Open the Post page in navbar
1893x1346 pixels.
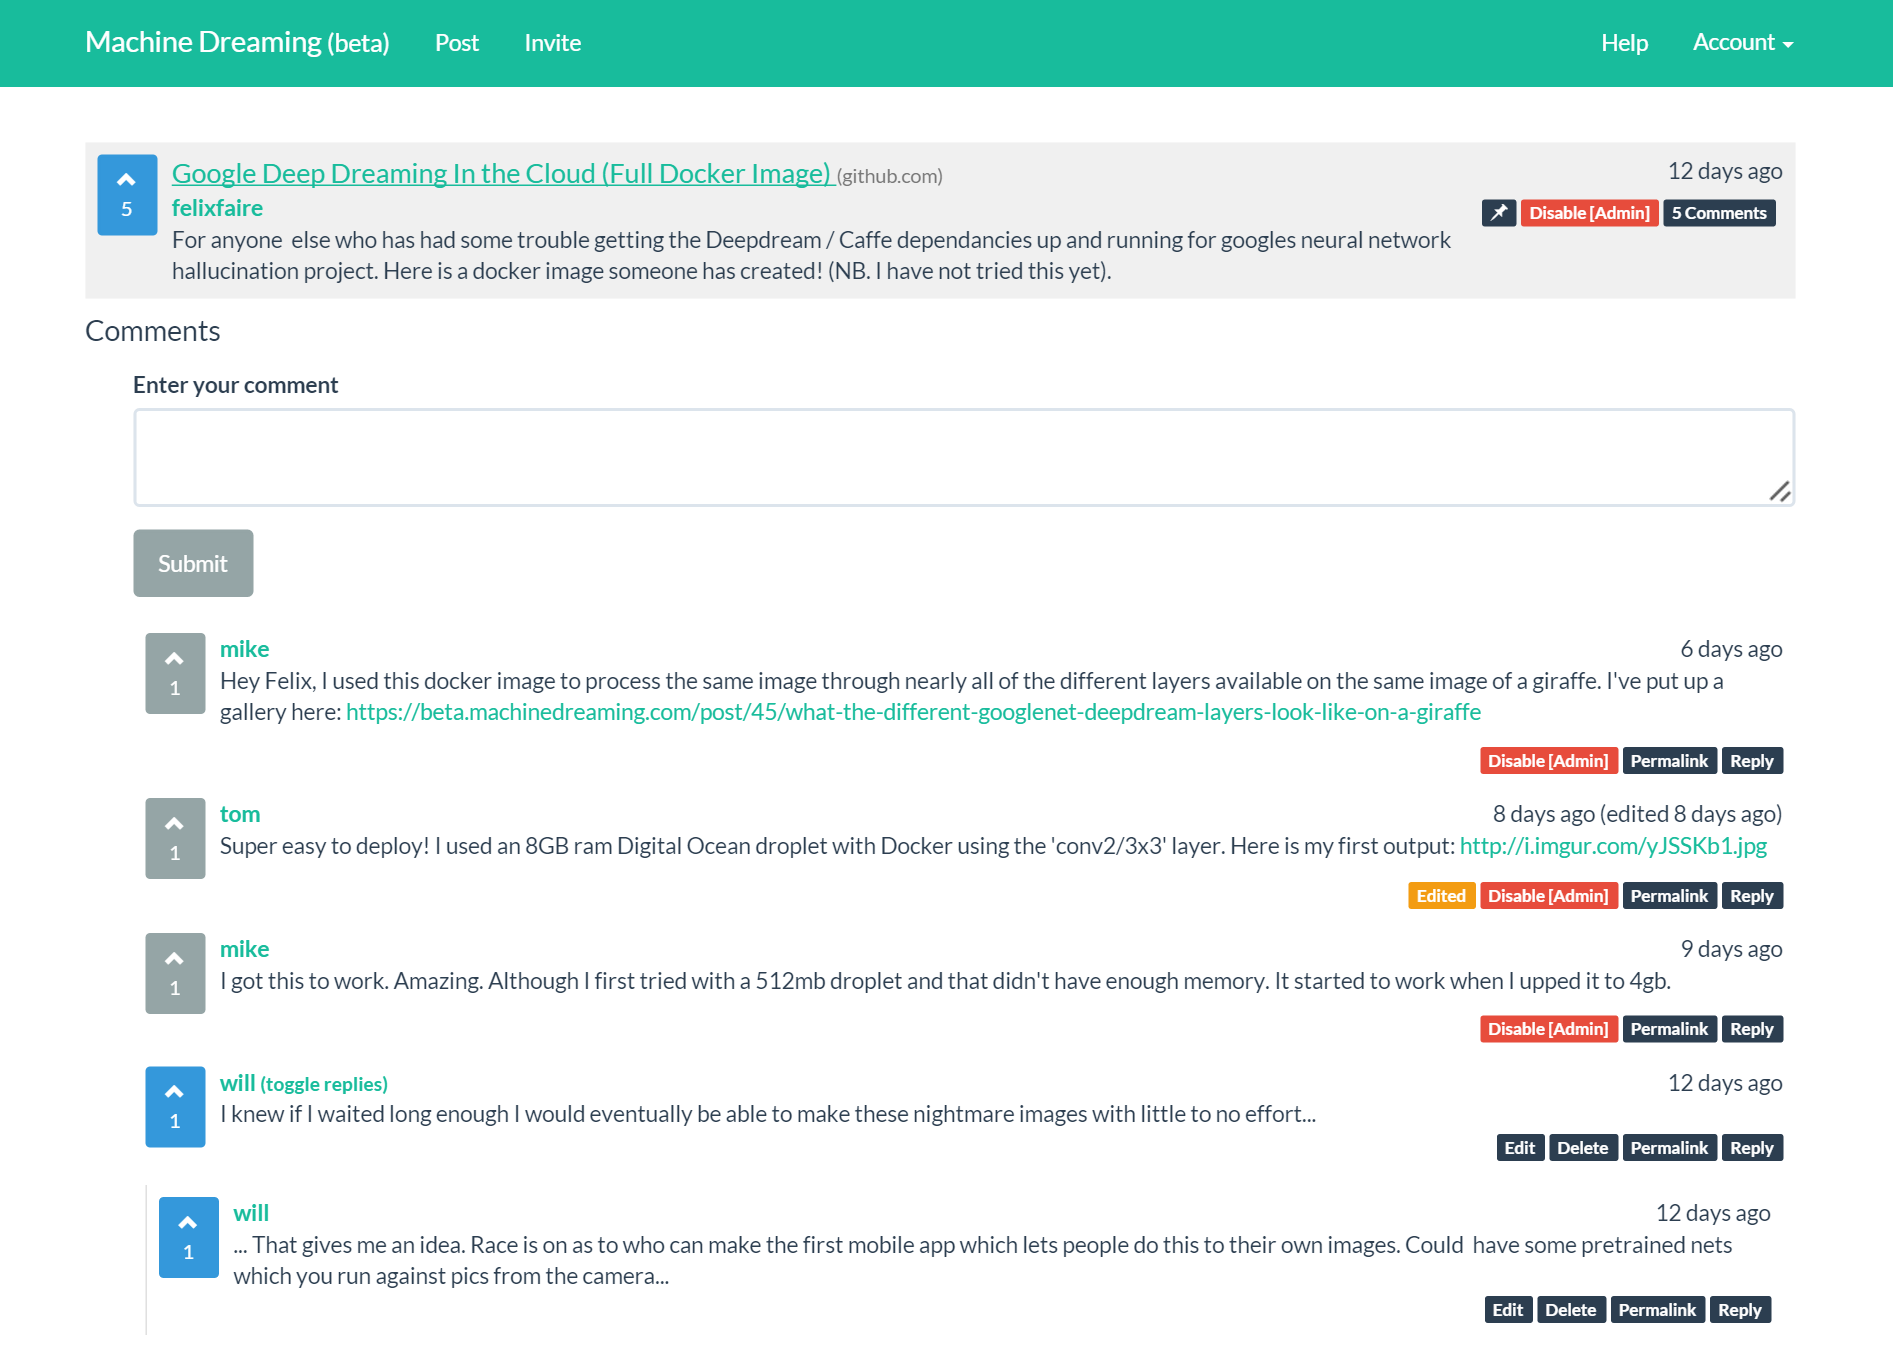[457, 43]
